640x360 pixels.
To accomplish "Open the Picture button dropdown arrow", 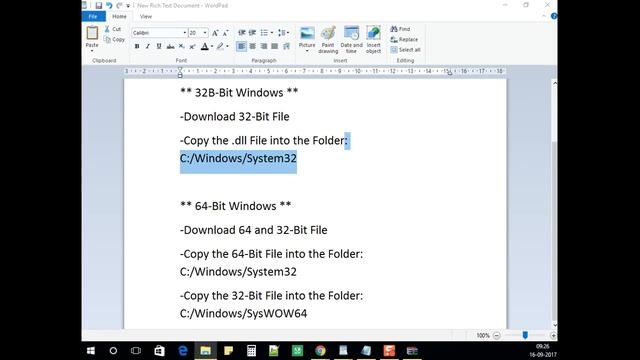I will point(307,51).
